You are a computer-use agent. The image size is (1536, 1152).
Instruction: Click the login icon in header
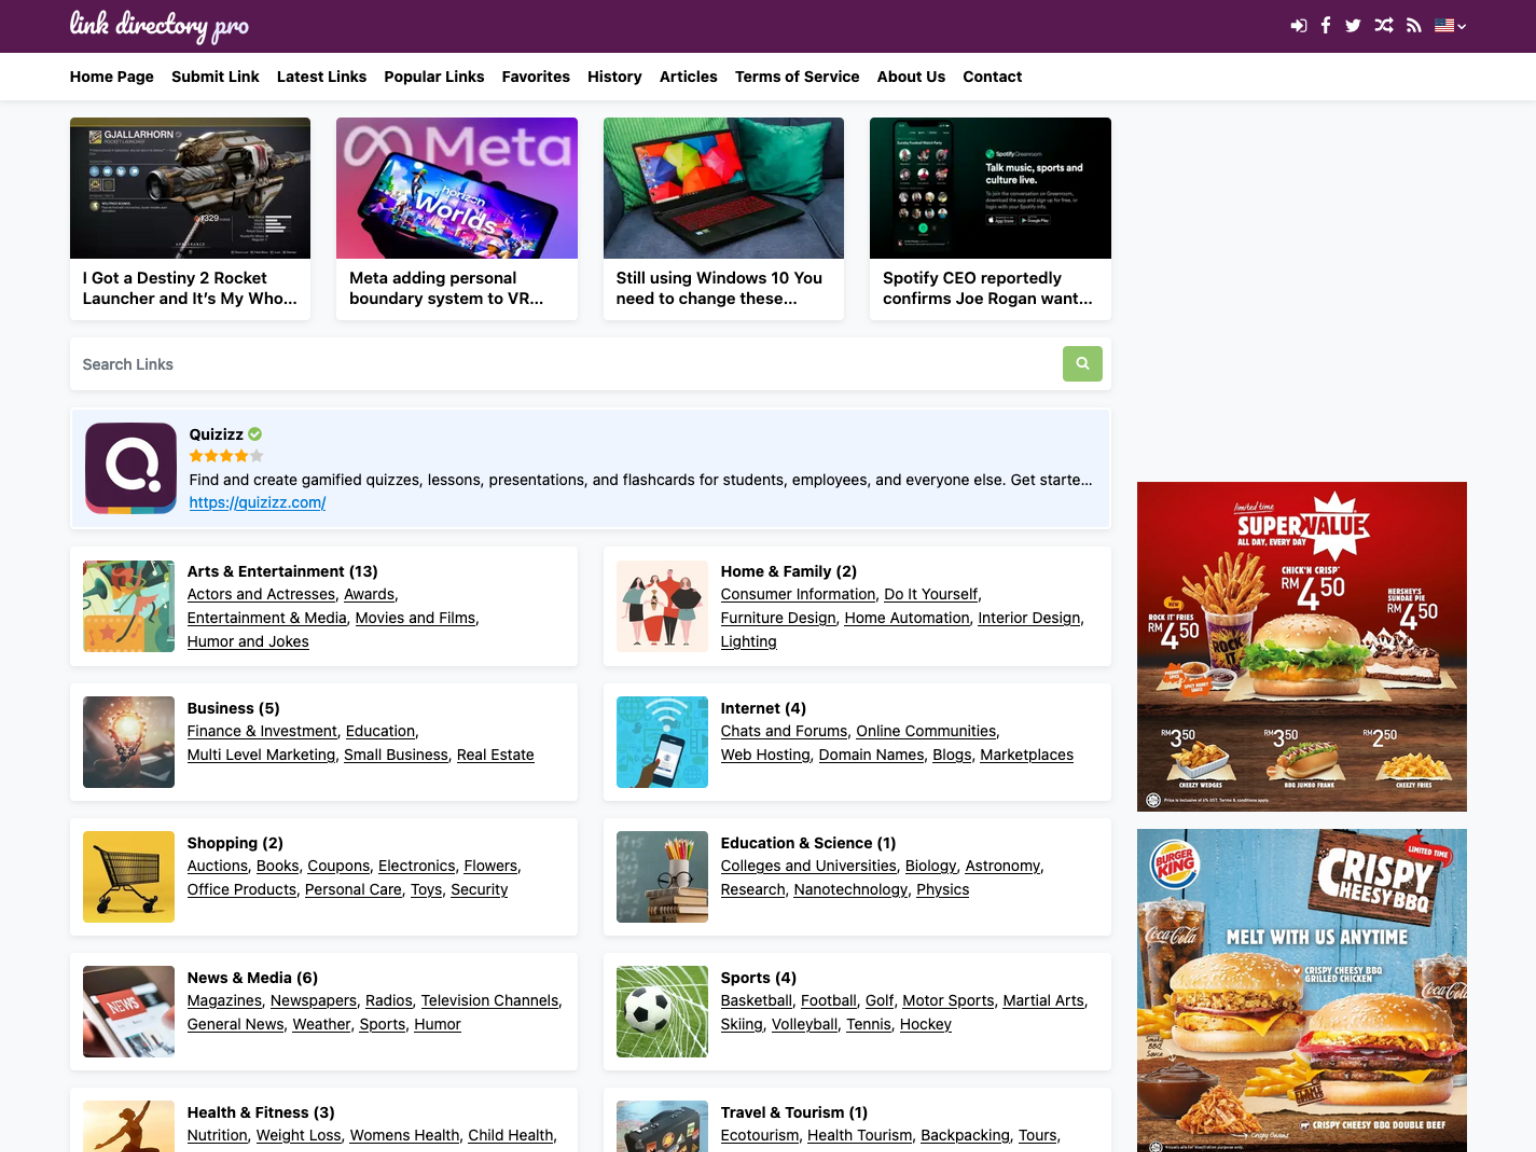point(1298,26)
